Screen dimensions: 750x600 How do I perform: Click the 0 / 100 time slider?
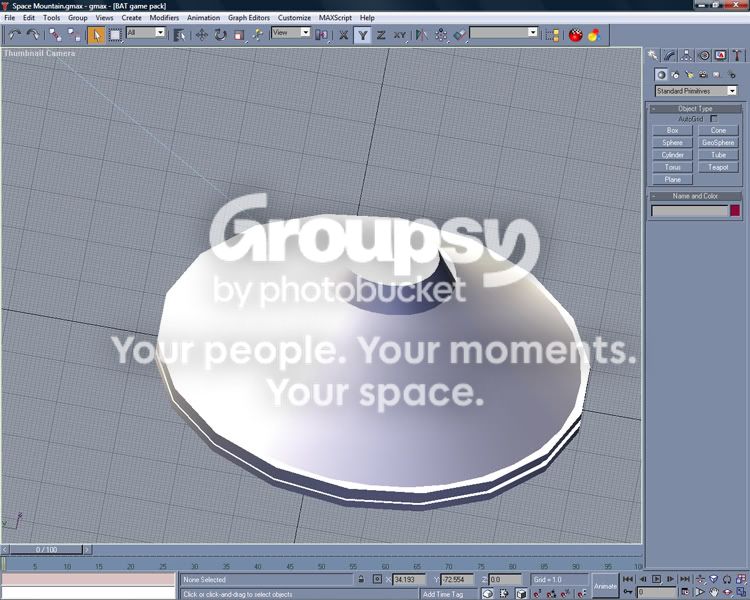(x=46, y=549)
